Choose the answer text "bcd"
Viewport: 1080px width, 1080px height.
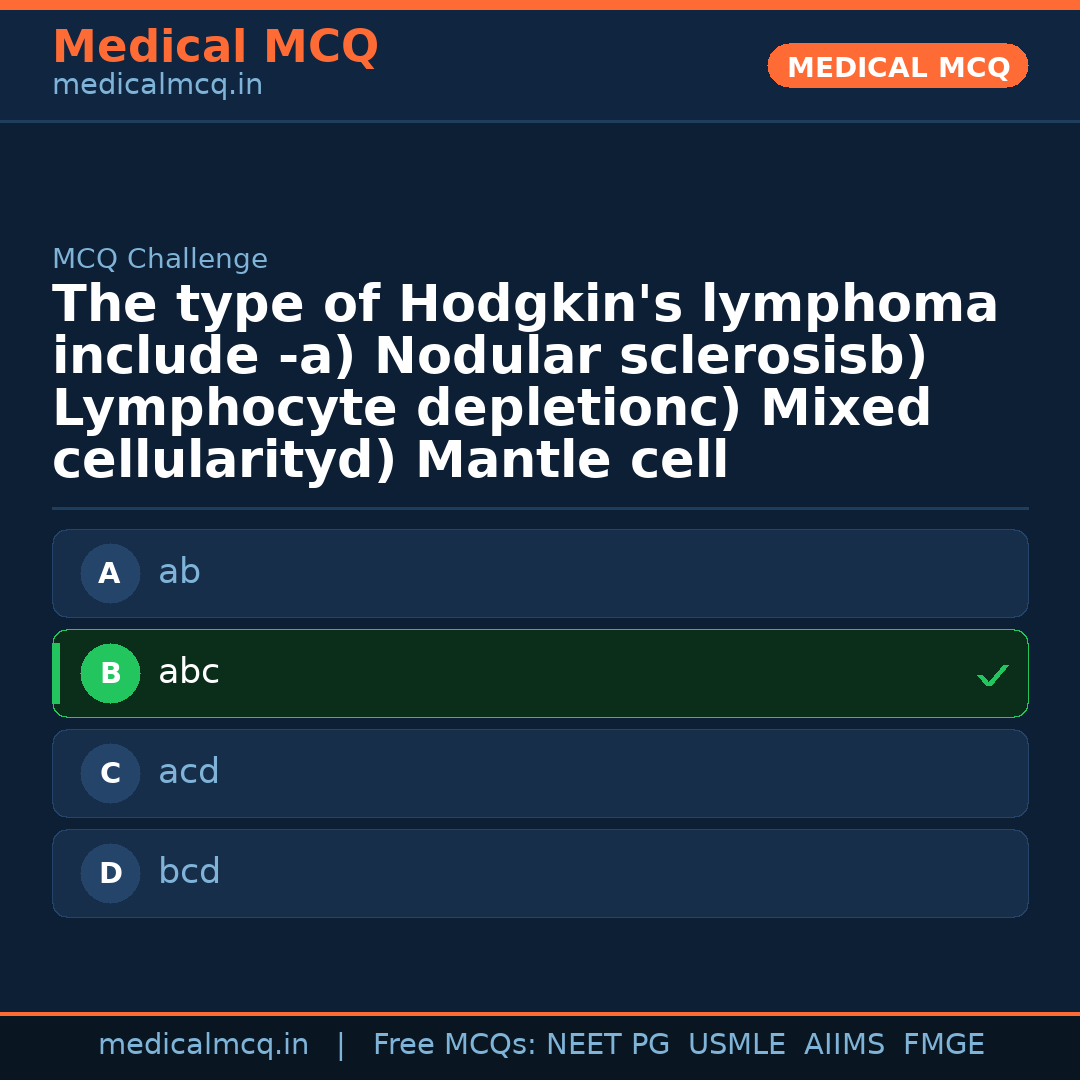189,872
